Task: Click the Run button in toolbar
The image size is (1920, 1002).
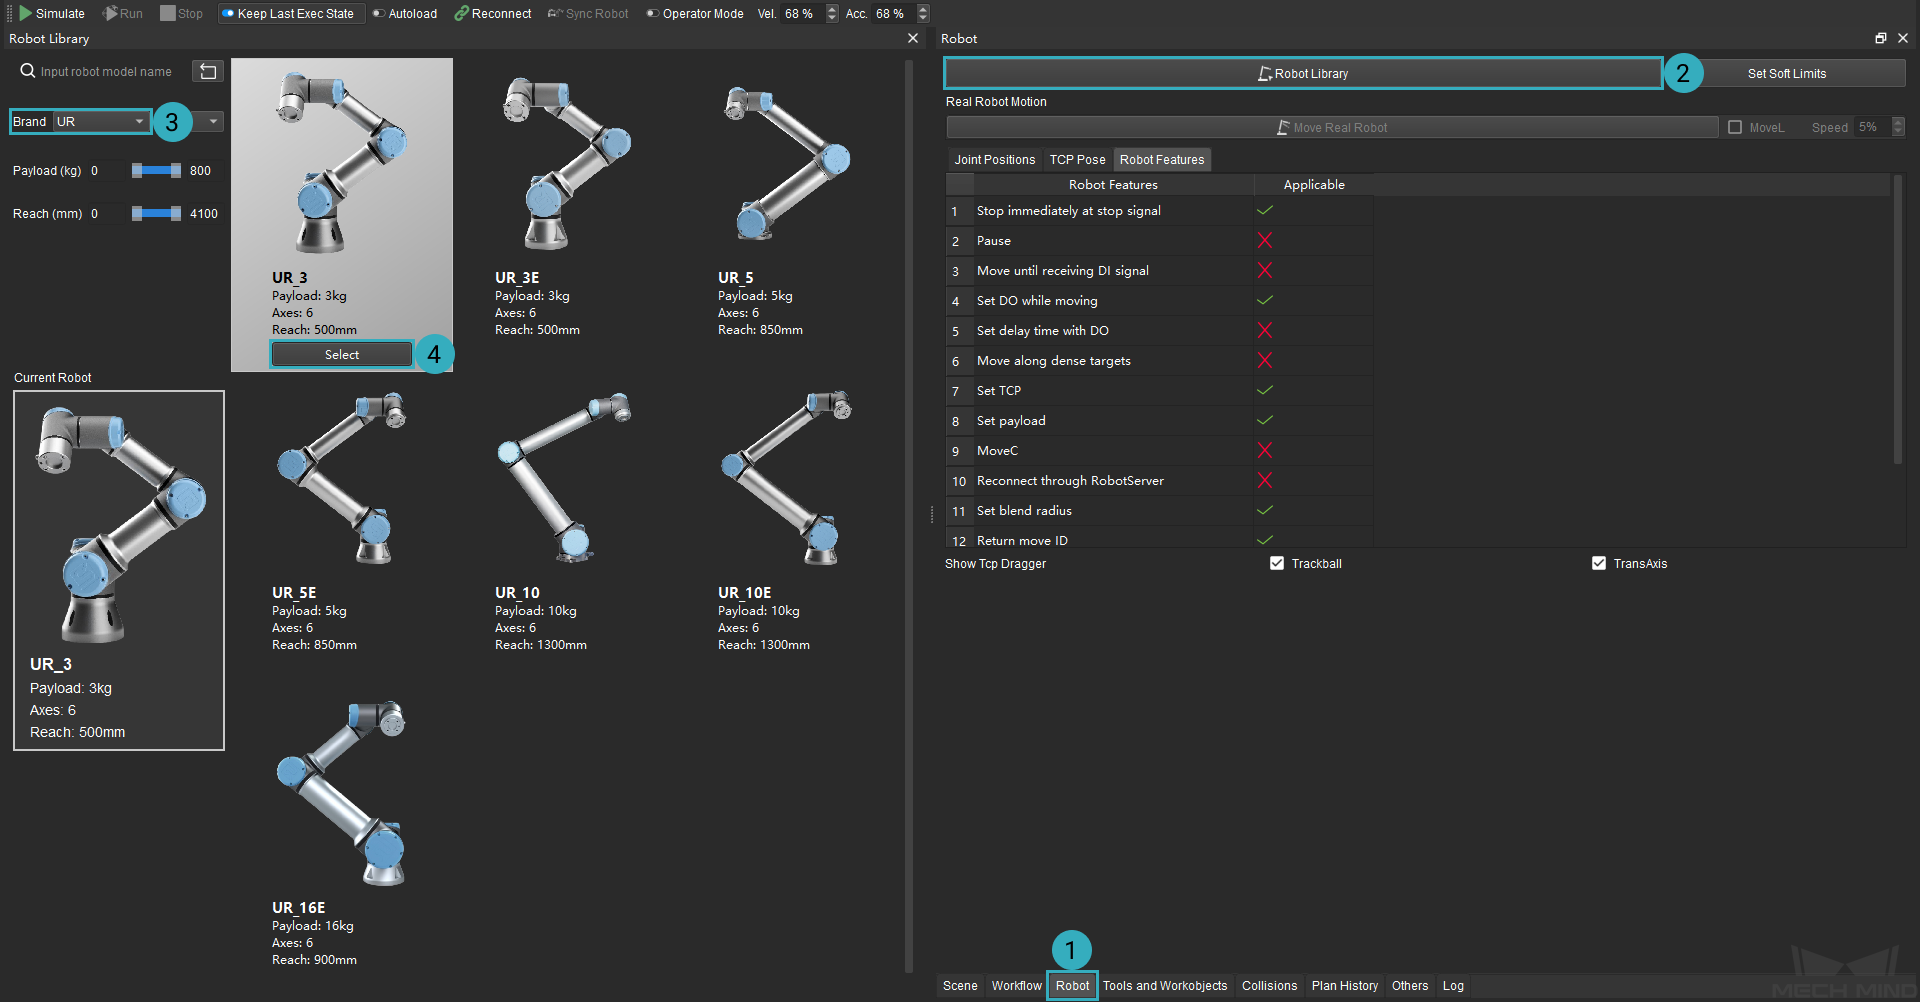Action: pyautogui.click(x=123, y=14)
